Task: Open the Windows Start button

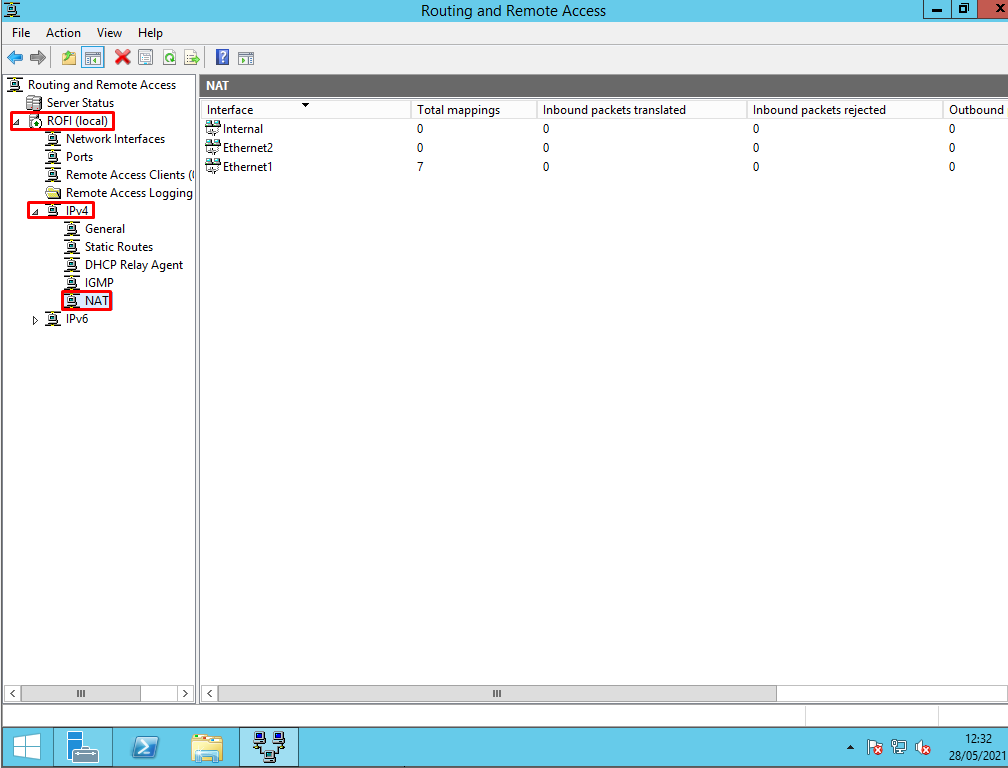Action: tap(26, 747)
